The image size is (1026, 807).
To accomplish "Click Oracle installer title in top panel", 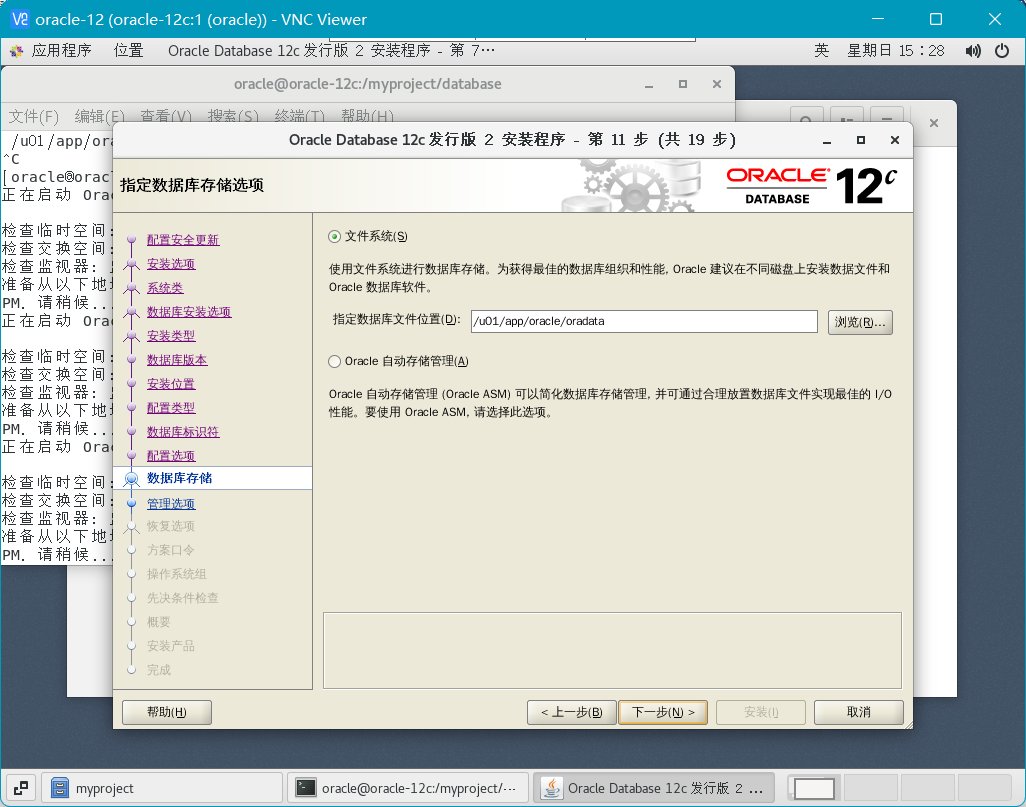I will (x=331, y=50).
